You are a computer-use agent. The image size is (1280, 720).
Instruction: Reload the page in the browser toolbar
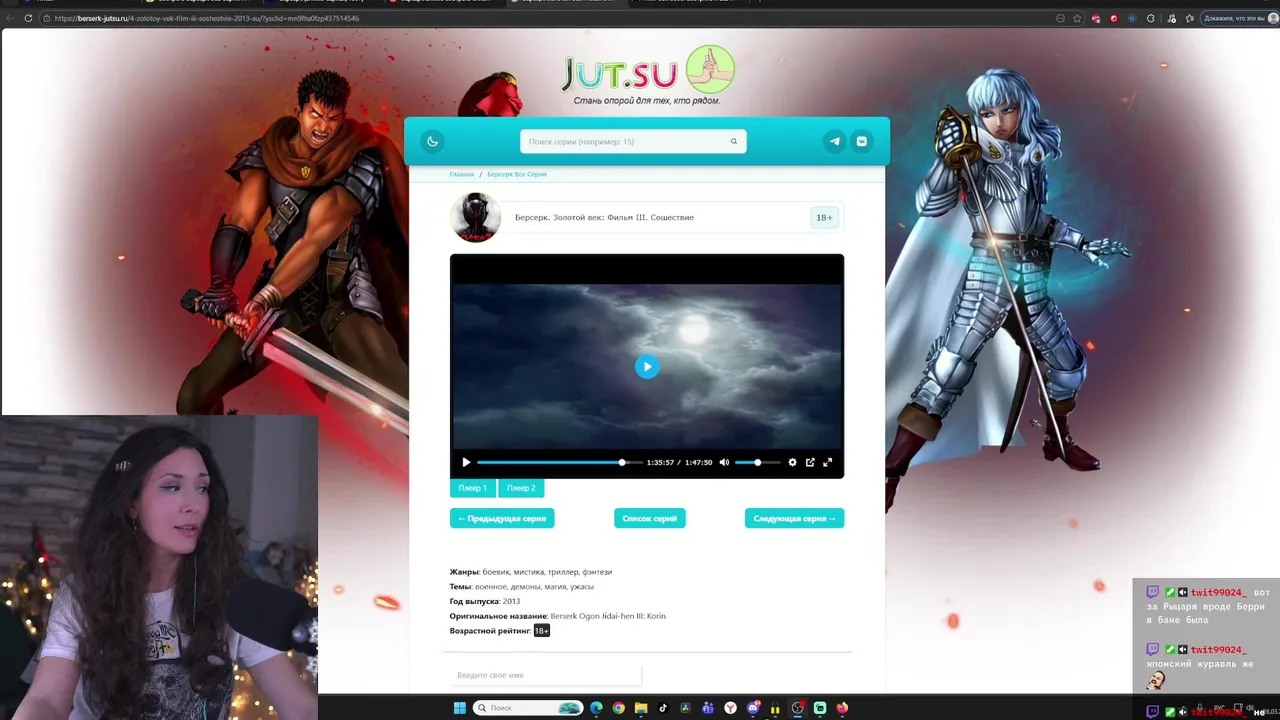pyautogui.click(x=28, y=18)
